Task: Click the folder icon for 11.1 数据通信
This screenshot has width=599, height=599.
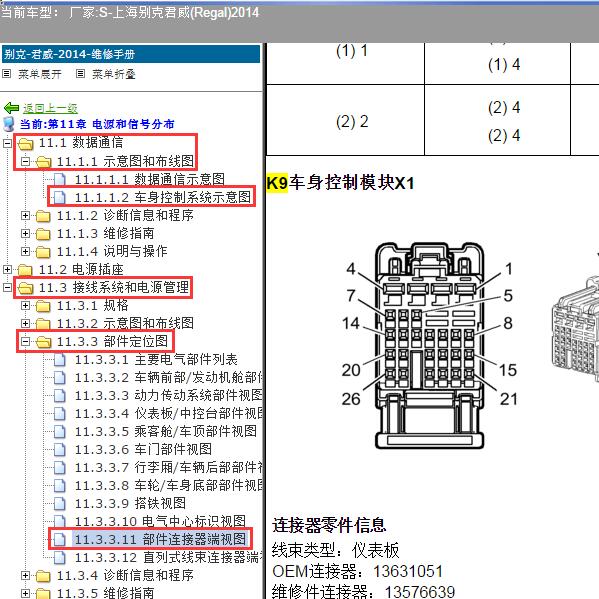Action: [x=26, y=144]
